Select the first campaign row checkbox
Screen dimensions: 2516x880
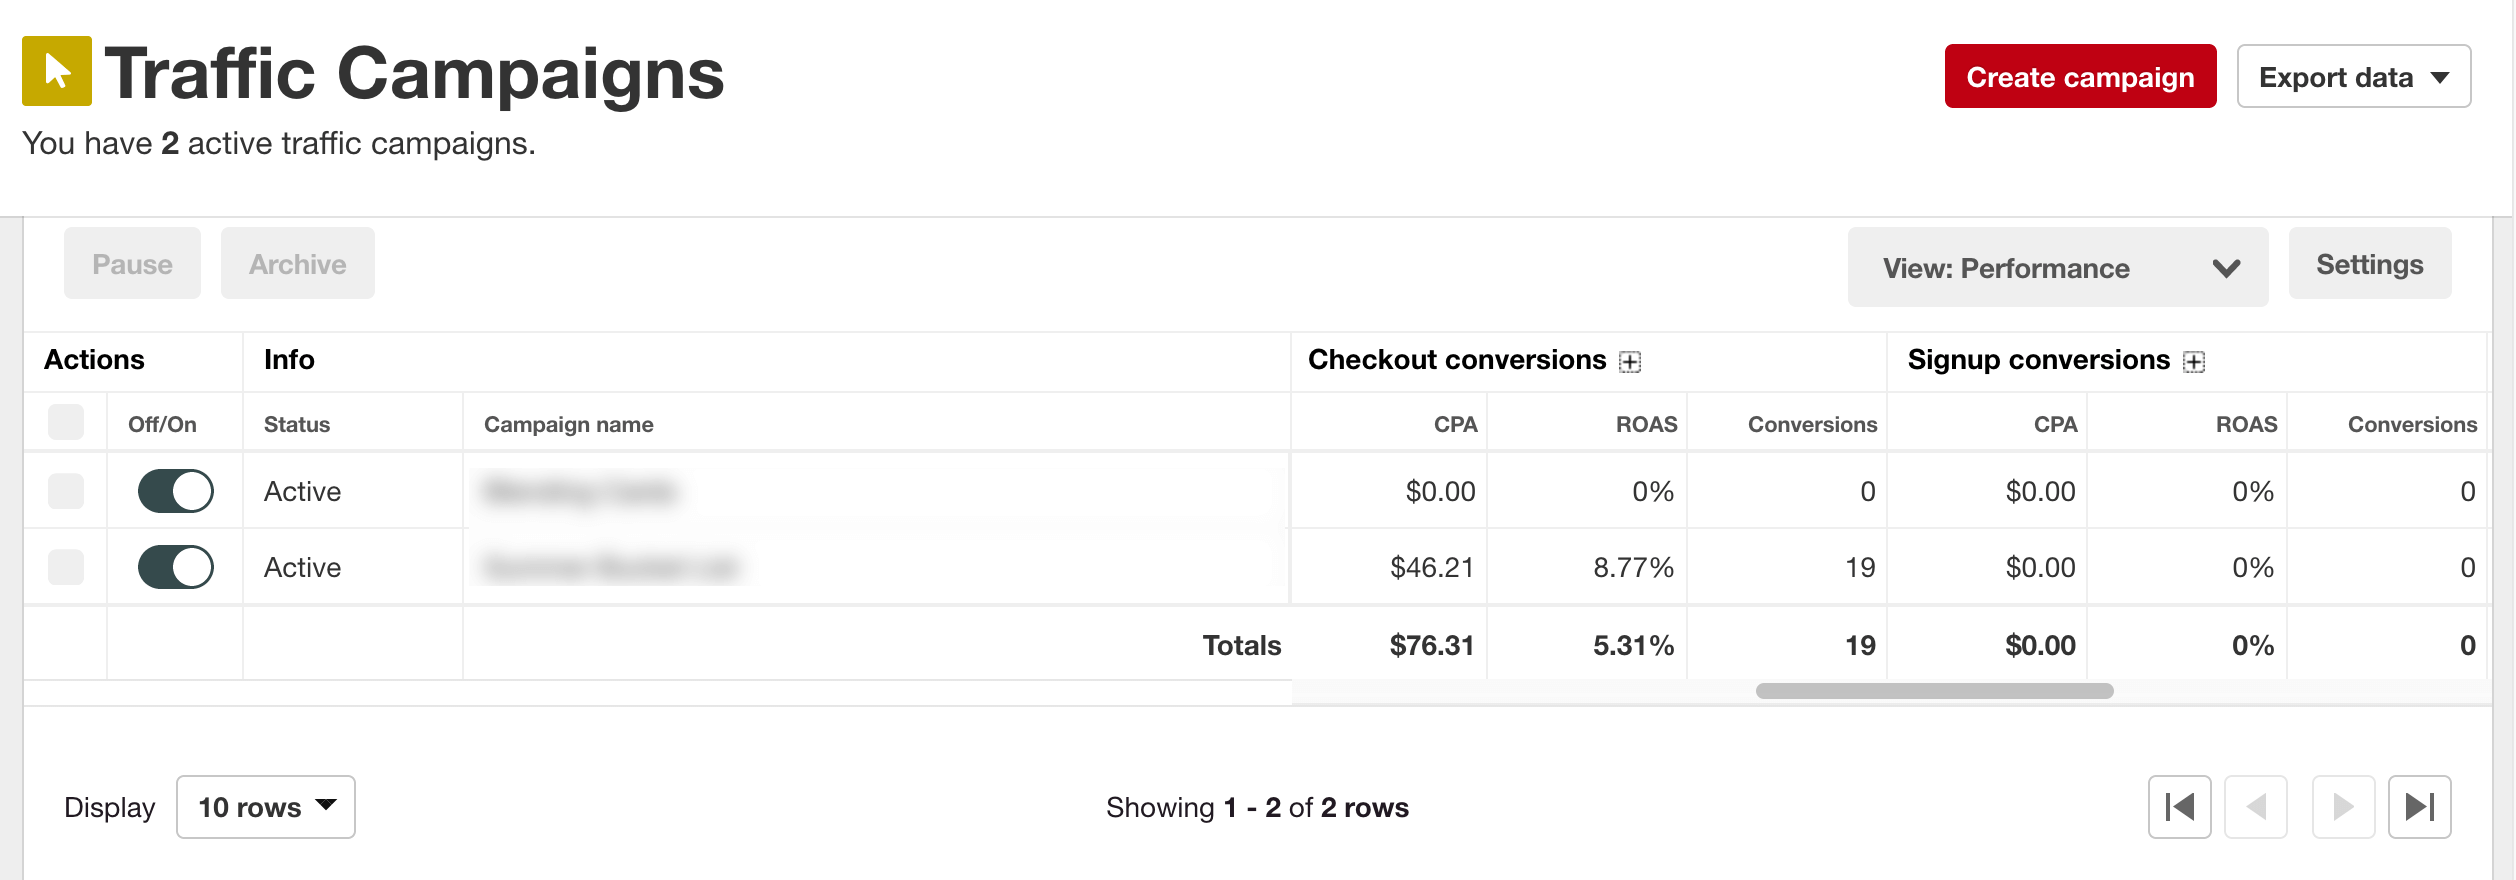(66, 491)
